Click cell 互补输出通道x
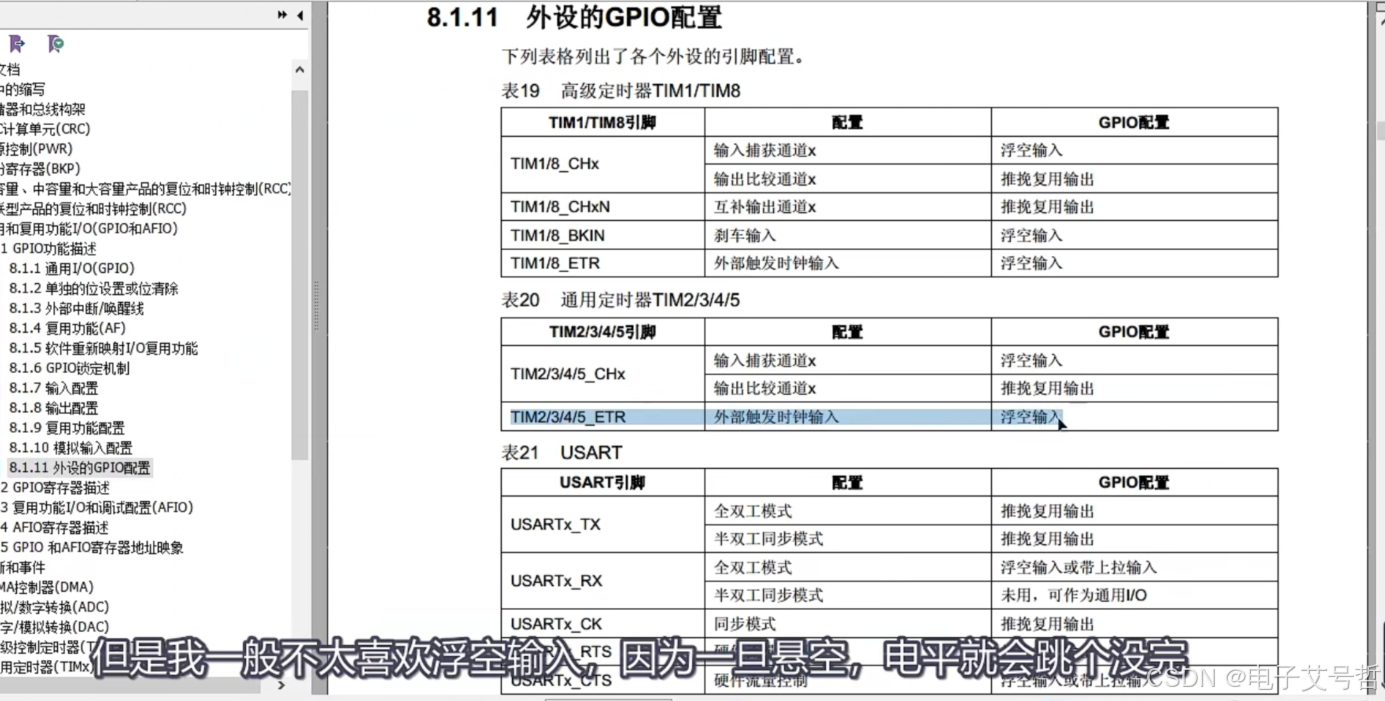 tap(848, 207)
